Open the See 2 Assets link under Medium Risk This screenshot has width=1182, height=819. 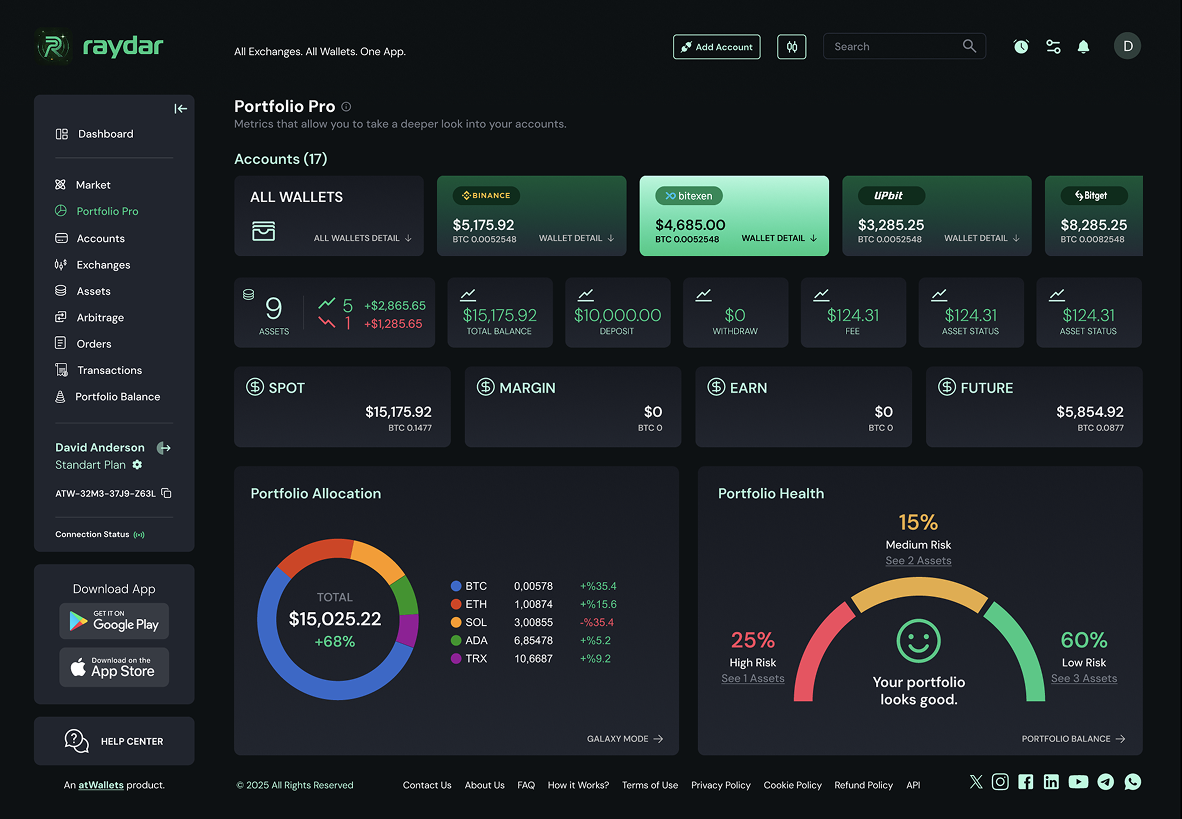click(918, 561)
